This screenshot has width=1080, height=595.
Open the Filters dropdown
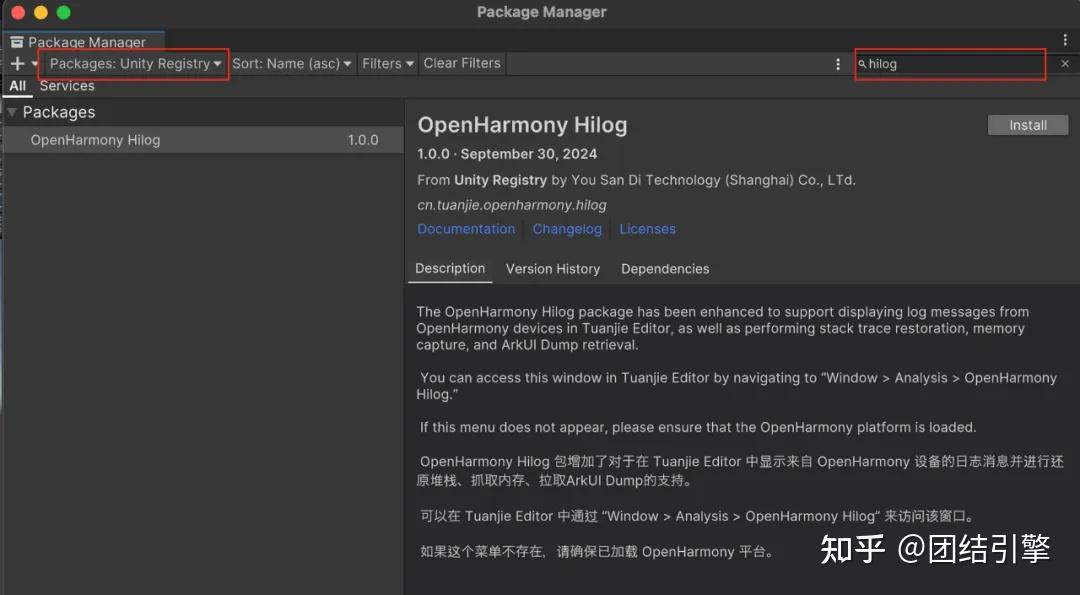386,63
